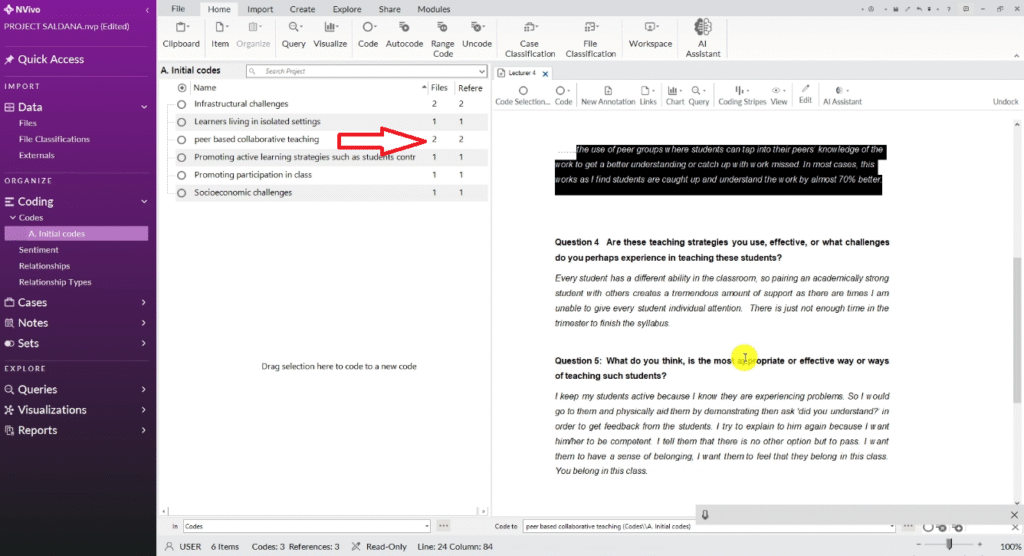The image size is (1024, 556).
Task: Switch to the Explore ribbon tab
Action: pyautogui.click(x=346, y=9)
